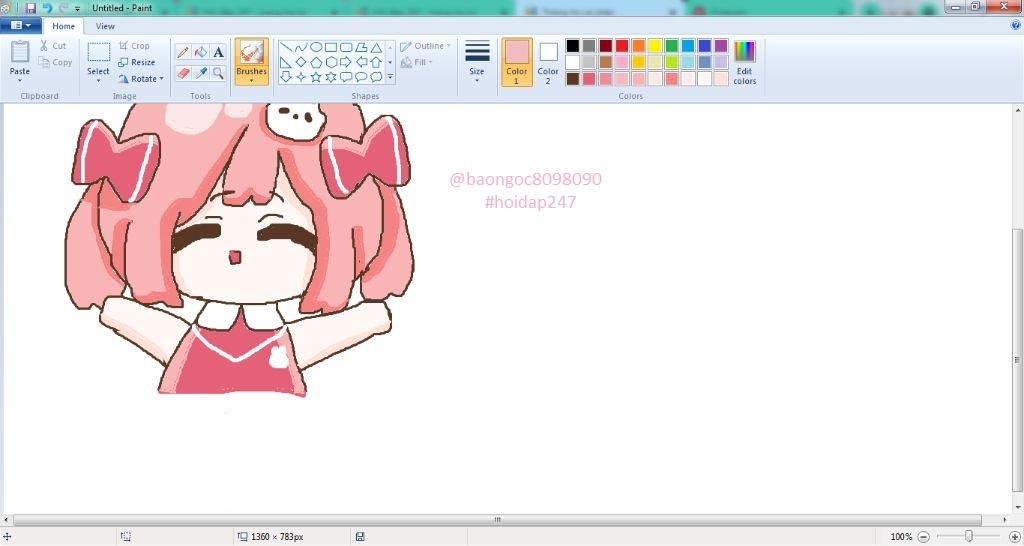Open the Customize Quick Access Toolbar arrow
This screenshot has height=546, width=1024.
(x=78, y=8)
